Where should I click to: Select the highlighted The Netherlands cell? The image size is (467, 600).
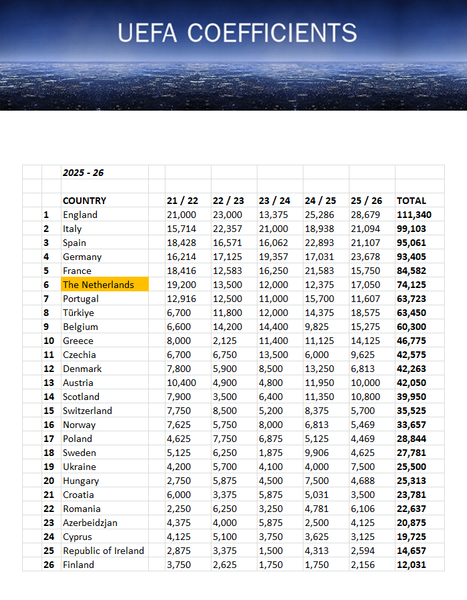coord(105,284)
